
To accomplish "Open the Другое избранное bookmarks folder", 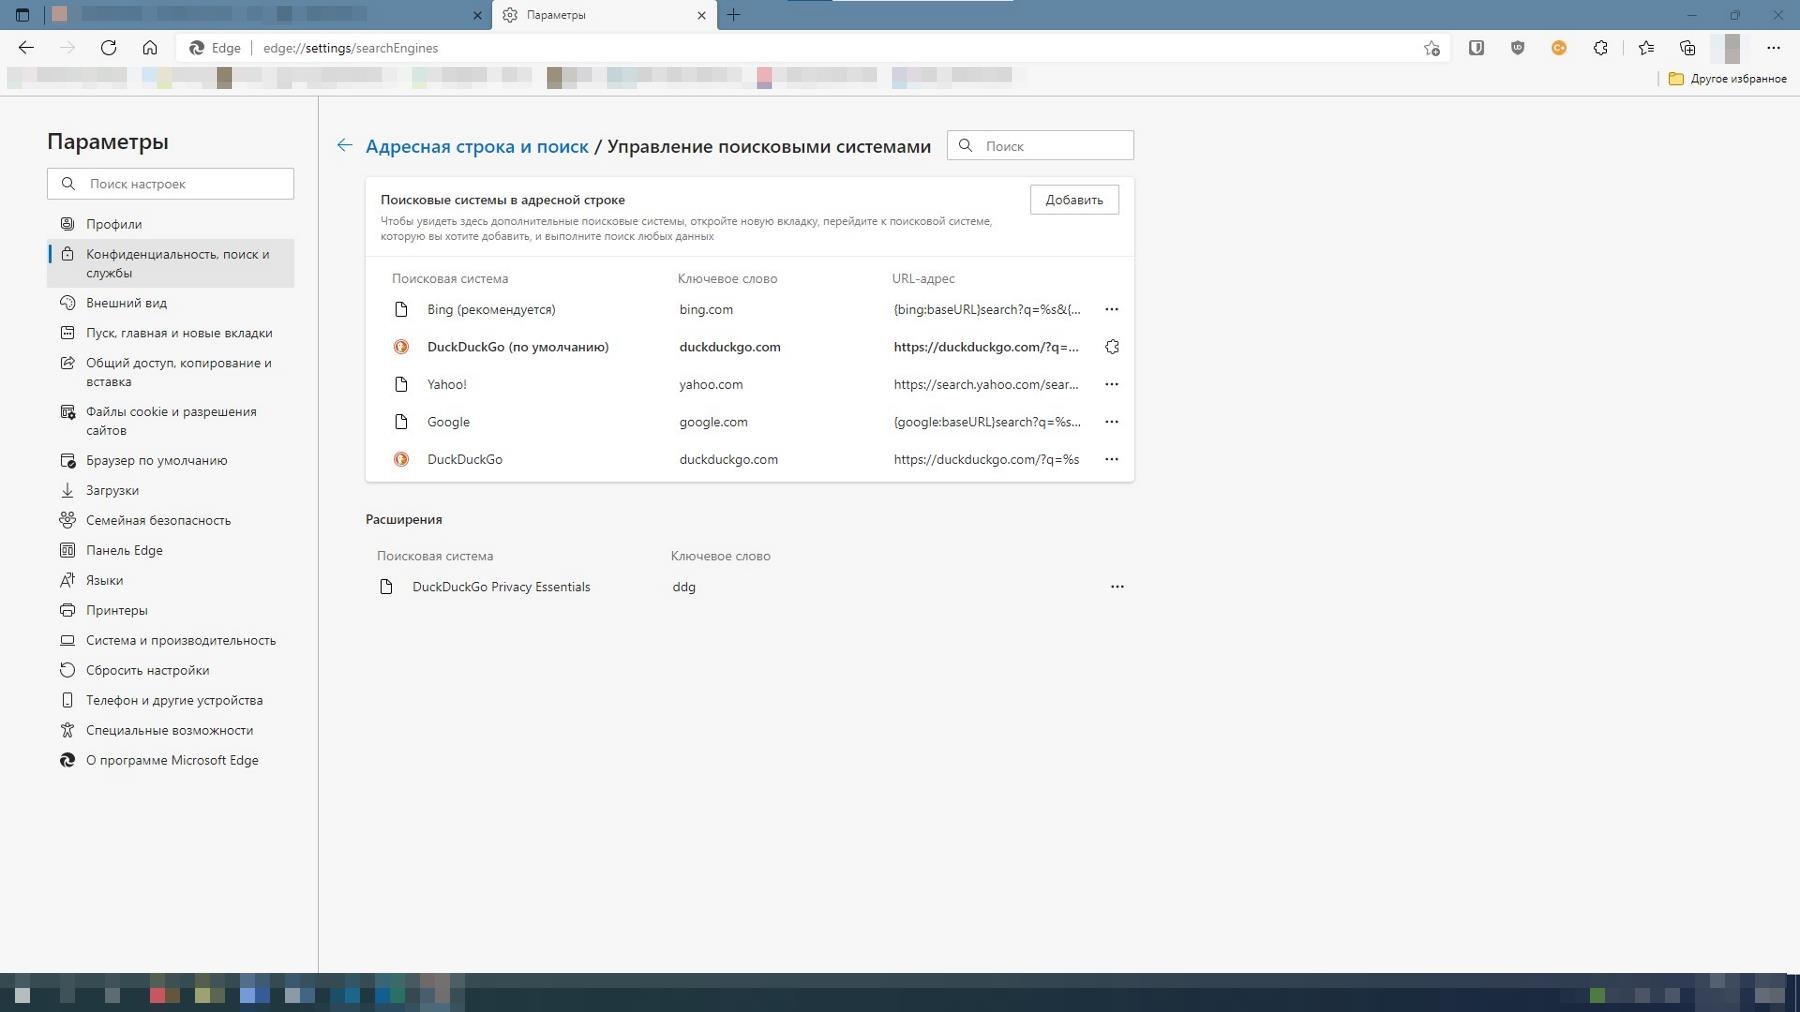I will click(1727, 79).
